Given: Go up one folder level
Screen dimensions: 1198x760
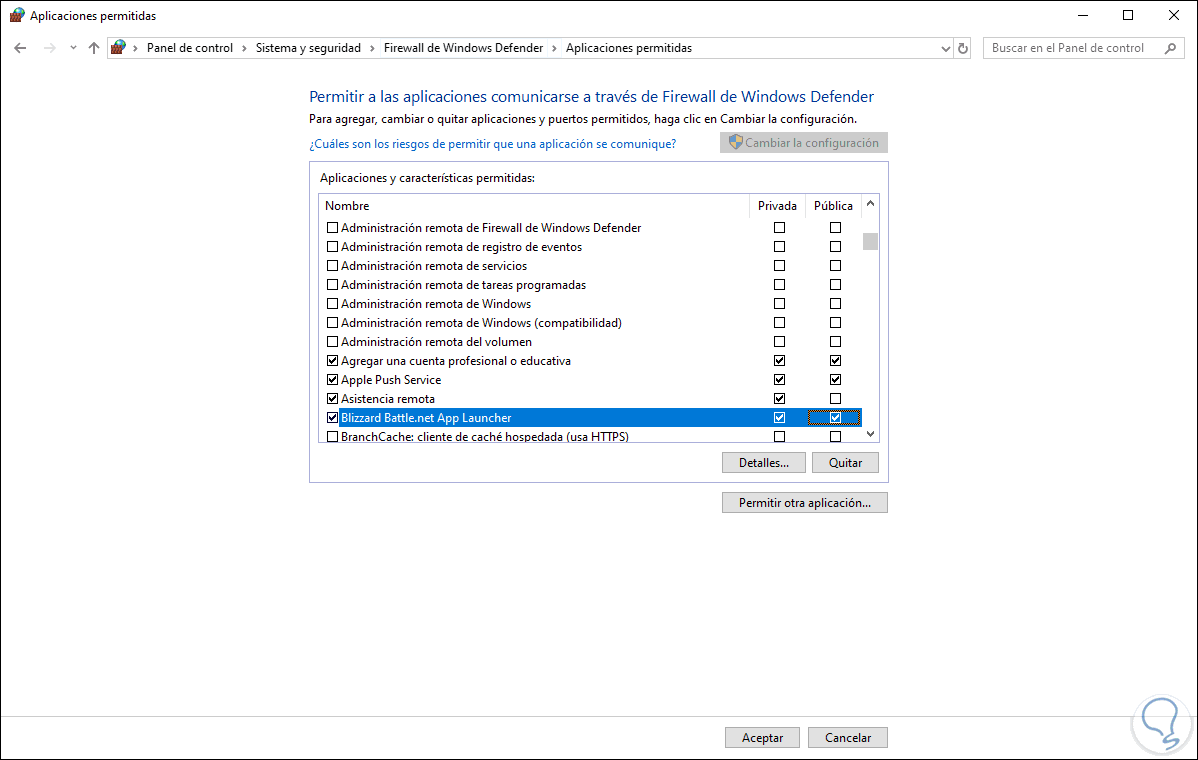Looking at the screenshot, I should pos(93,47).
